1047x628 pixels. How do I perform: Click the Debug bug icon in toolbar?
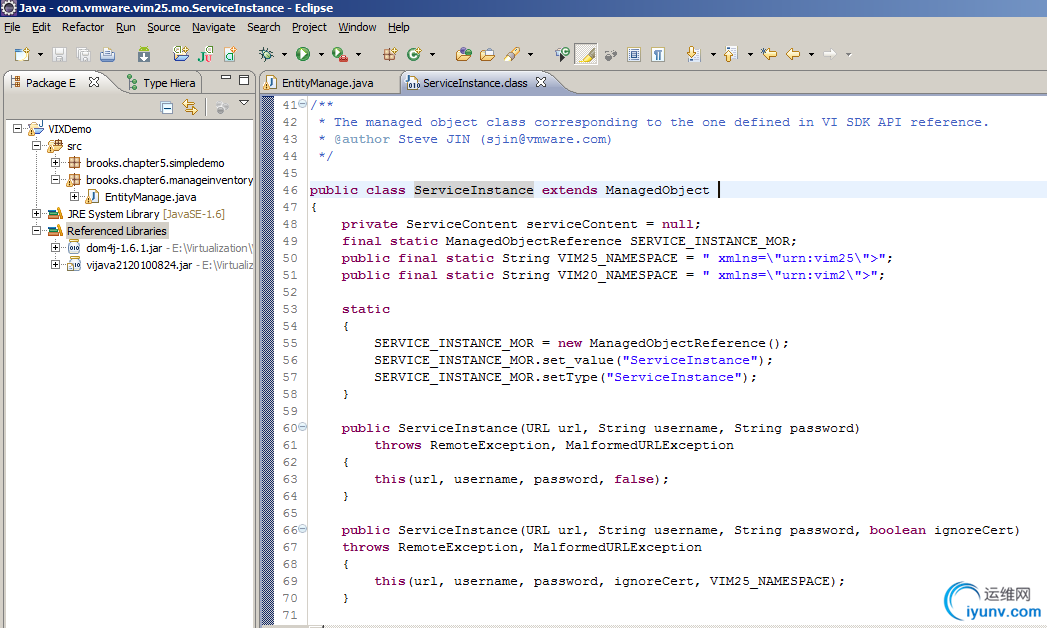266,54
